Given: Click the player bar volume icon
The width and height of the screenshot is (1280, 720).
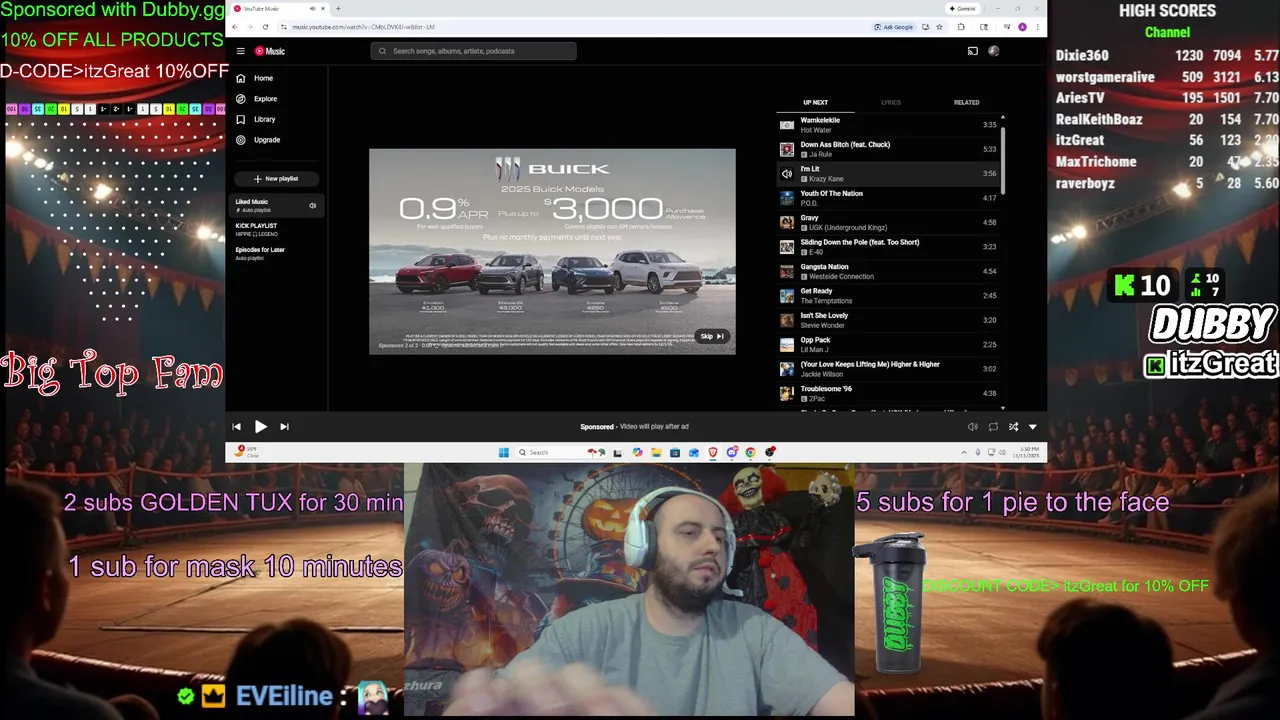Looking at the screenshot, I should [x=972, y=427].
